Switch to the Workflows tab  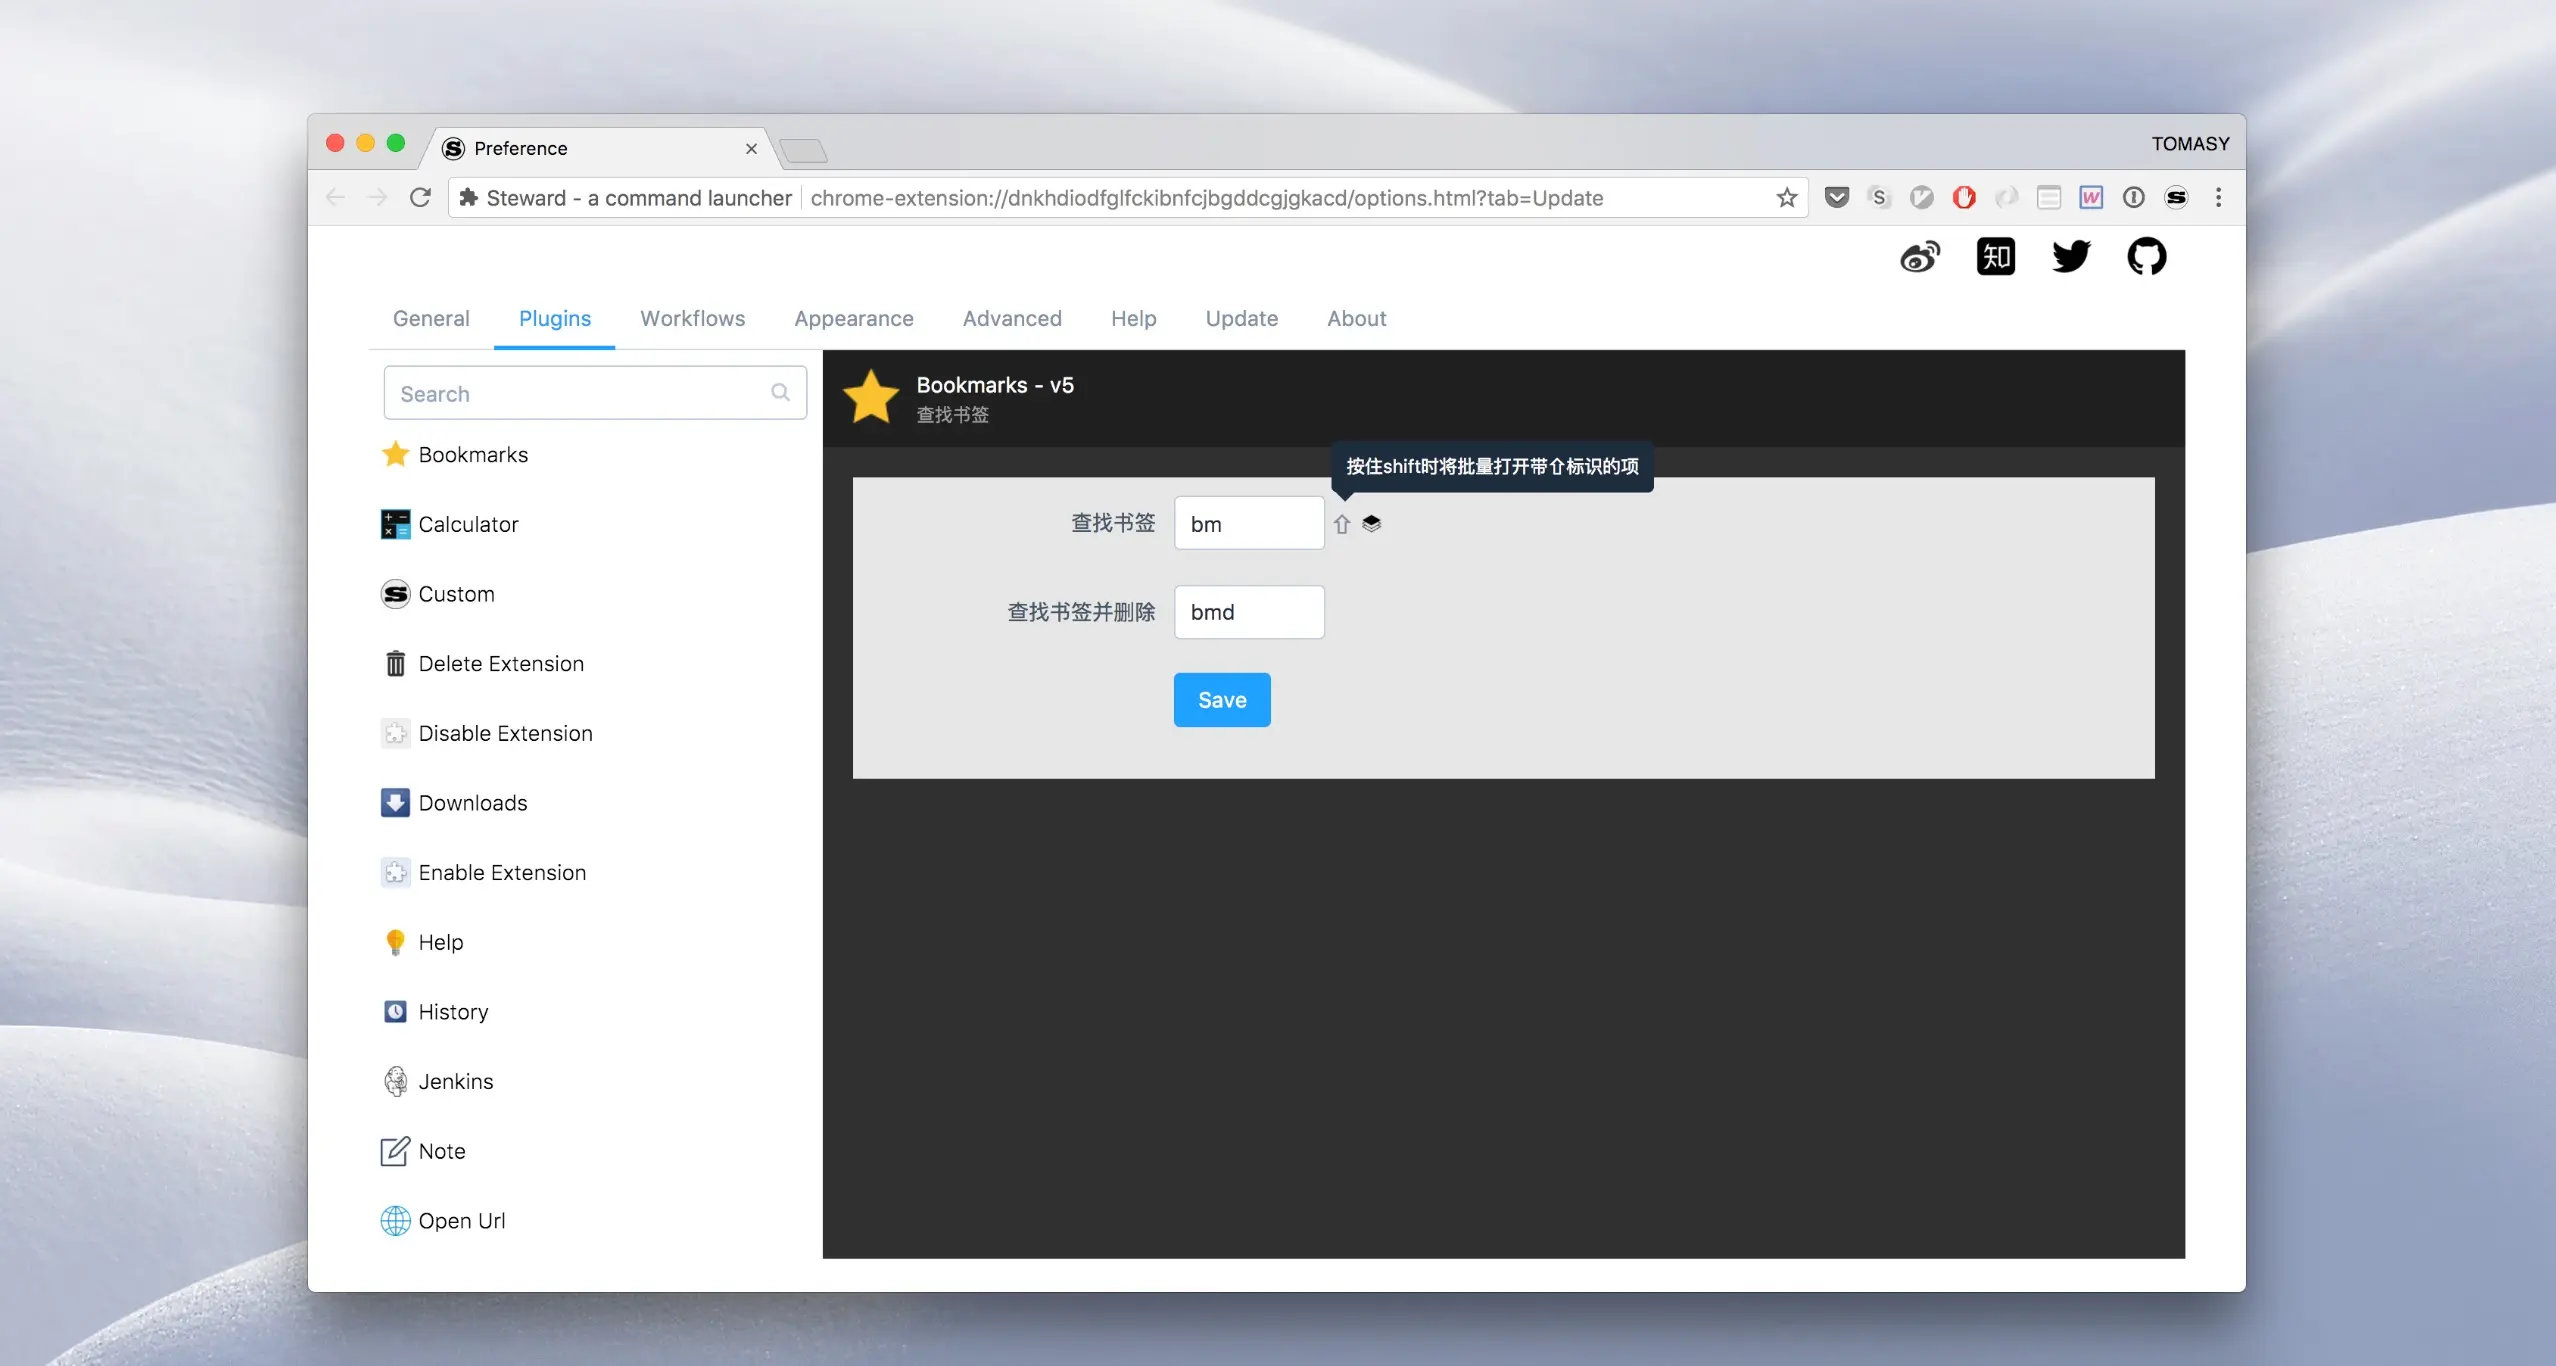pos(692,318)
